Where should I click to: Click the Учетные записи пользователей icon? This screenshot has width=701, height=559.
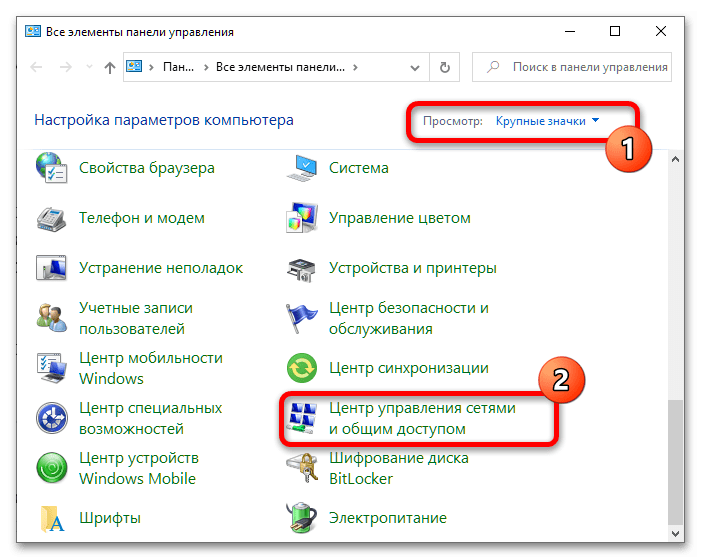point(51,318)
